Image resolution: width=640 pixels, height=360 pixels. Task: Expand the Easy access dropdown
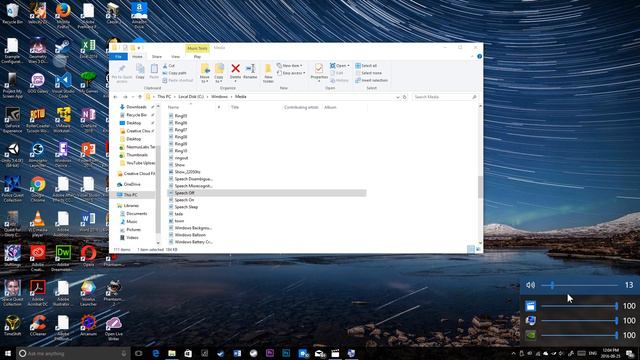click(x=291, y=73)
